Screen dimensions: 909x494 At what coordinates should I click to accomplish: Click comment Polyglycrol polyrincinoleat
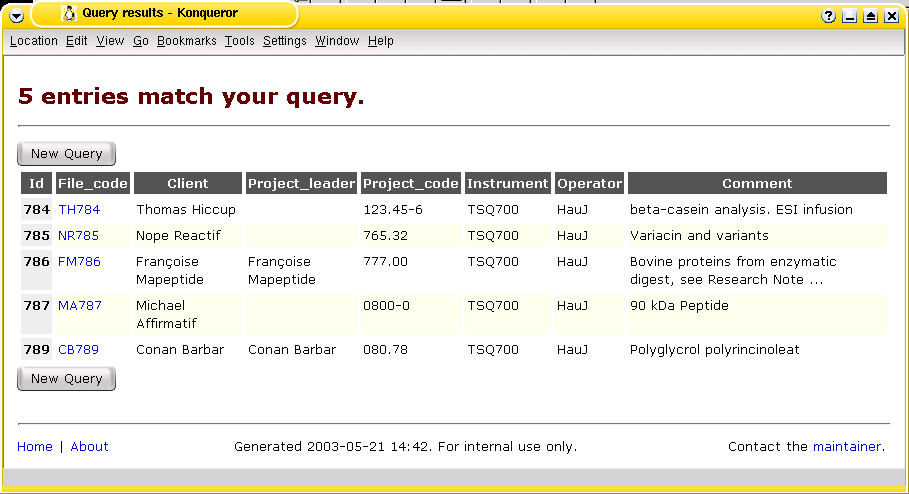pyautogui.click(x=715, y=350)
